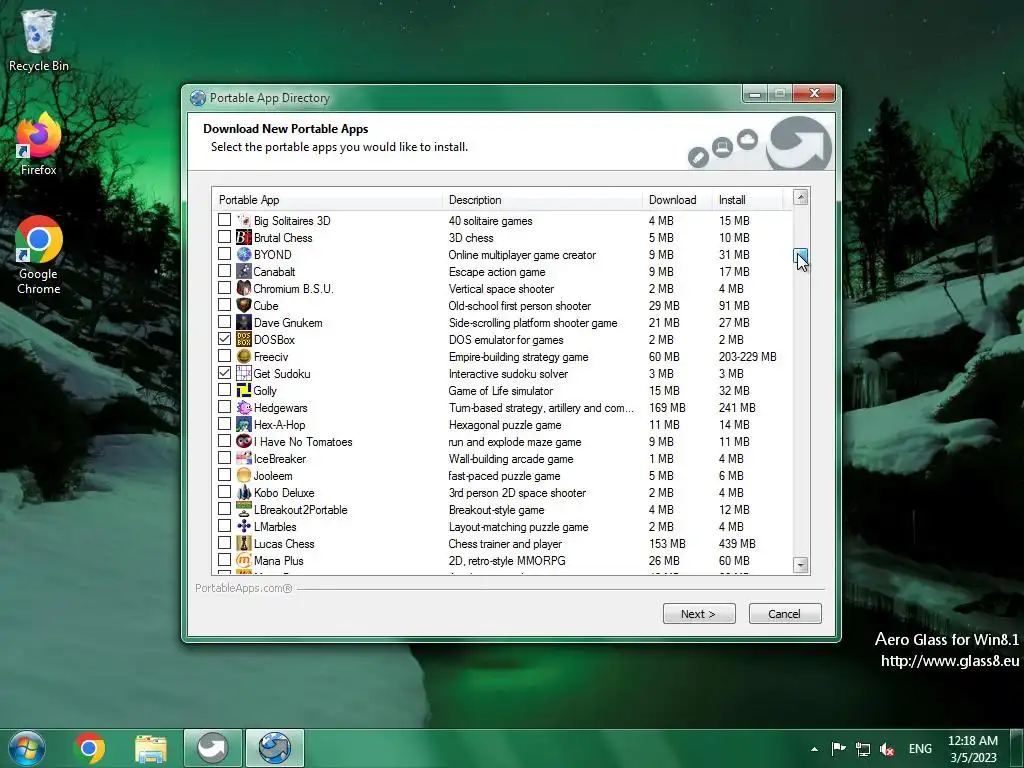
Task: Uncheck the DOSBox checkbox
Action: click(x=224, y=339)
